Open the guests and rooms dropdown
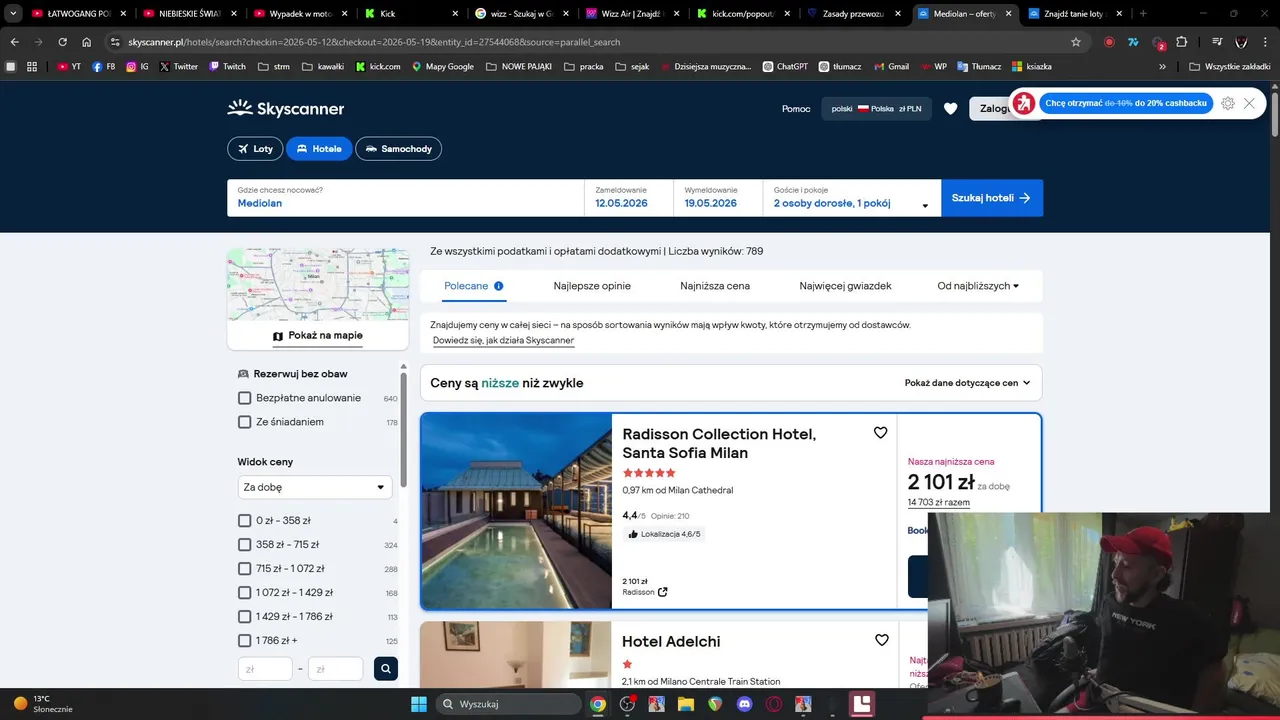Screen dimensions: 1280x720 point(852,198)
